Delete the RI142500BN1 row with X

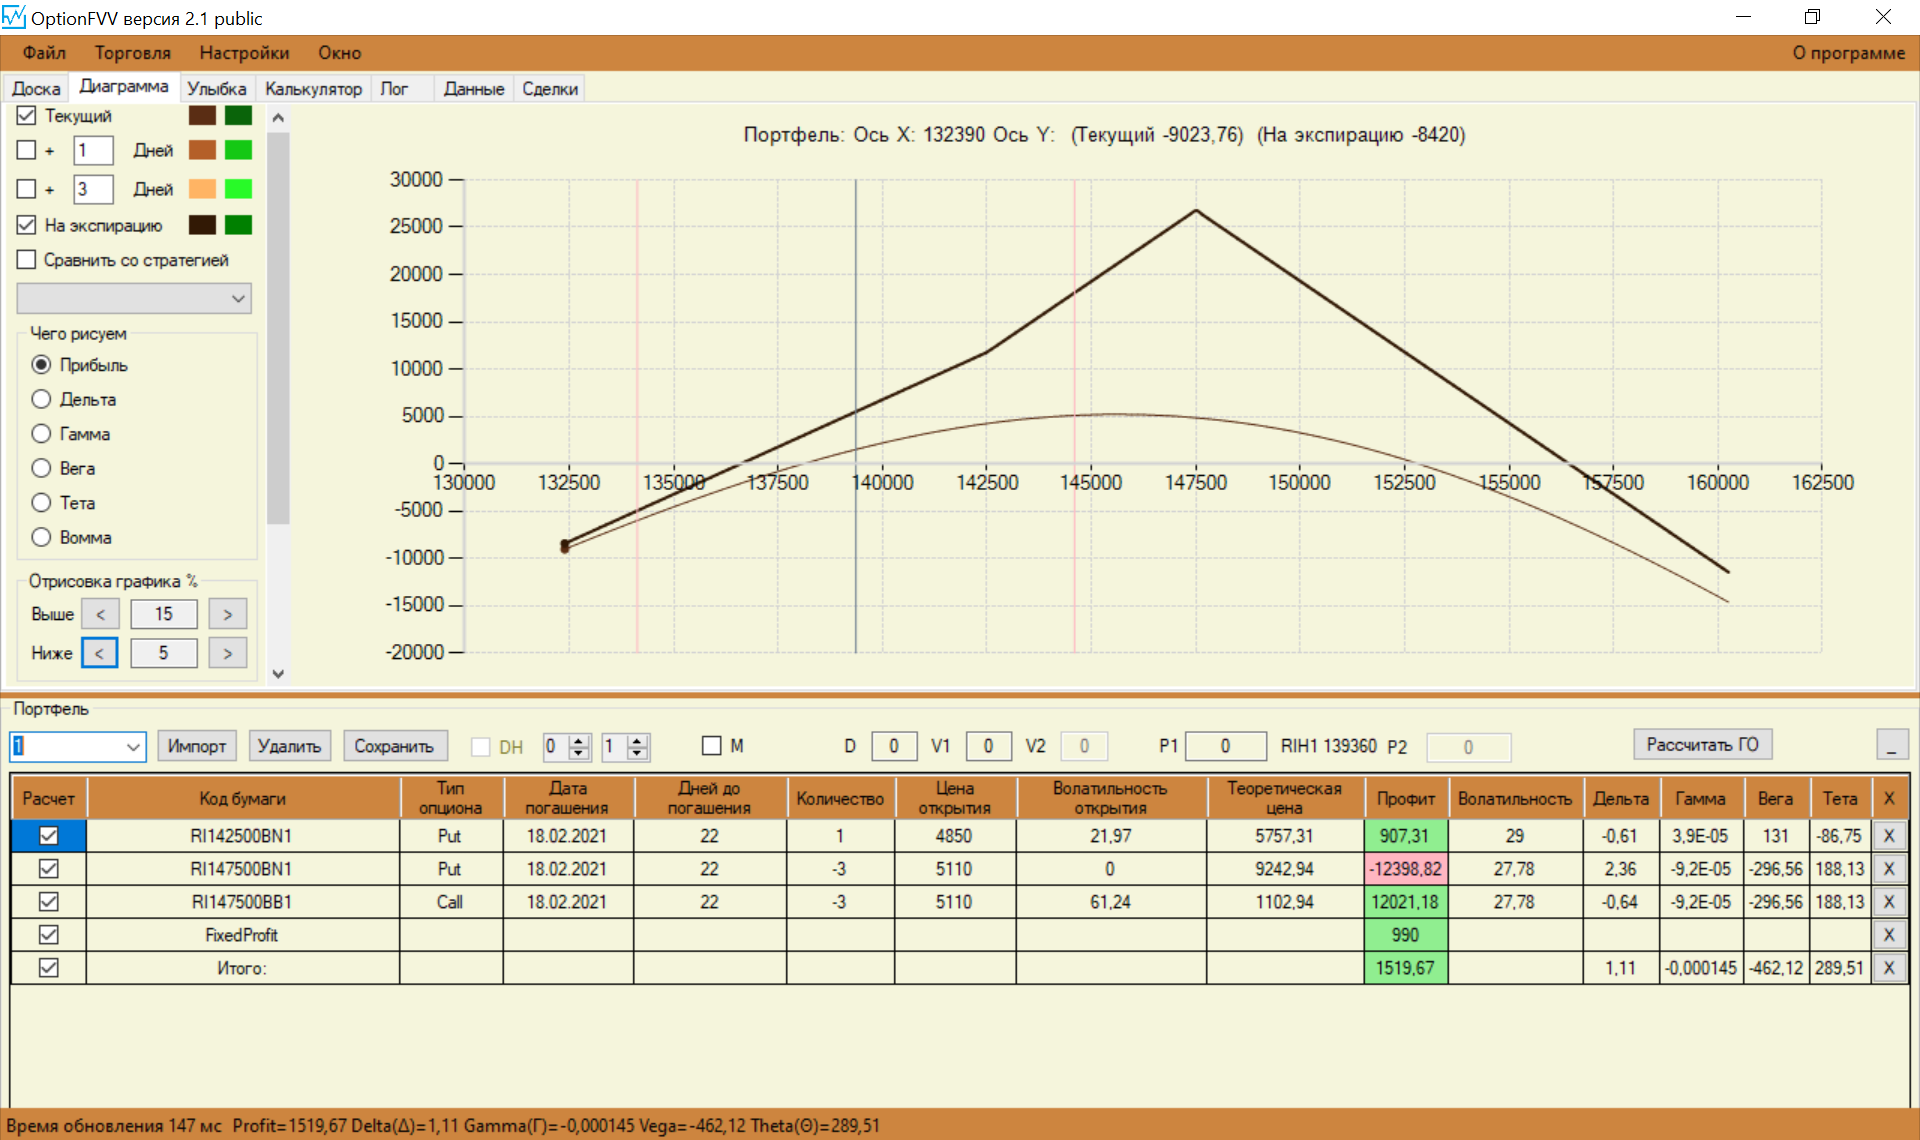click(x=1889, y=836)
